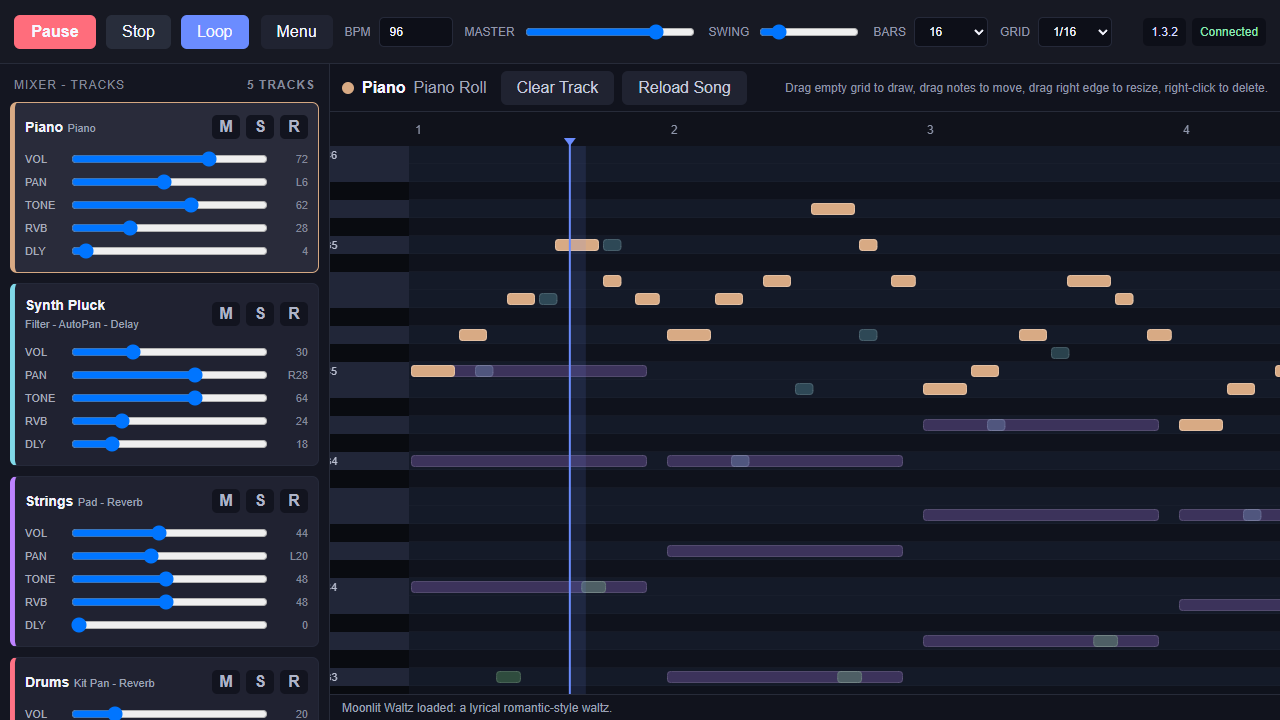Viewport: 1280px width, 720px height.
Task: Toggle the Loop button
Action: [x=215, y=32]
